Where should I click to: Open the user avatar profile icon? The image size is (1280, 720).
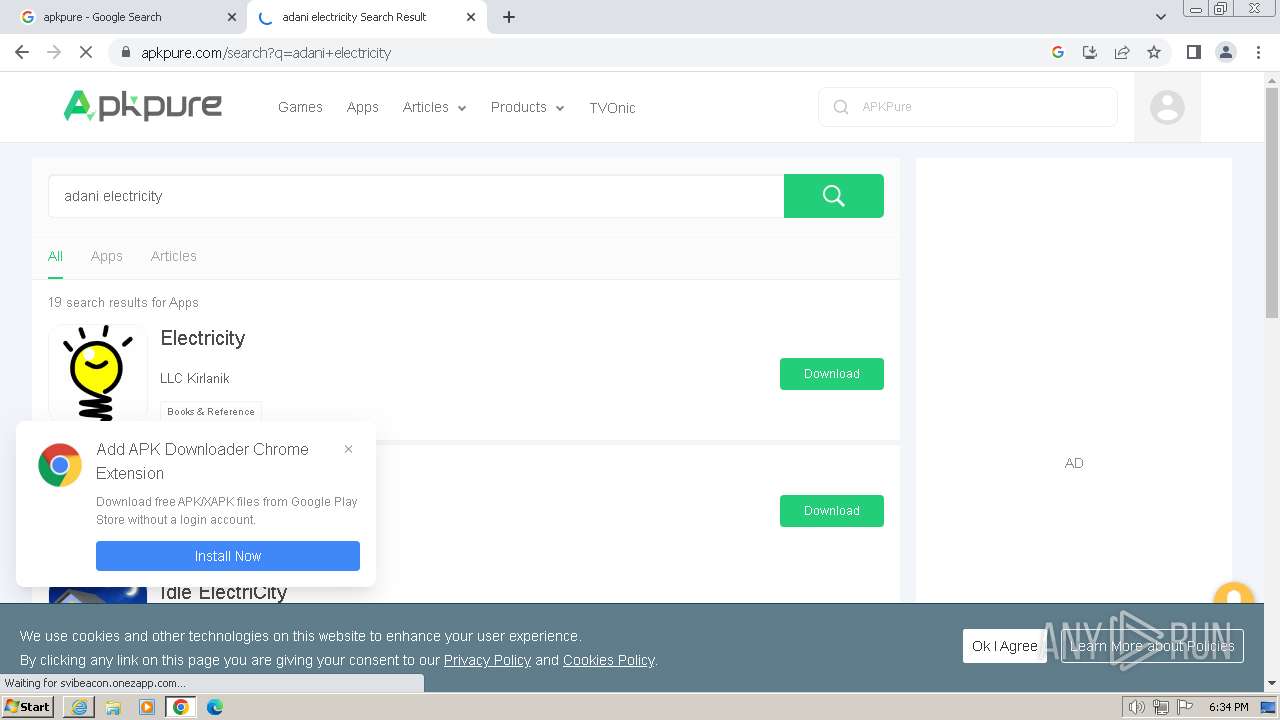click(x=1167, y=107)
